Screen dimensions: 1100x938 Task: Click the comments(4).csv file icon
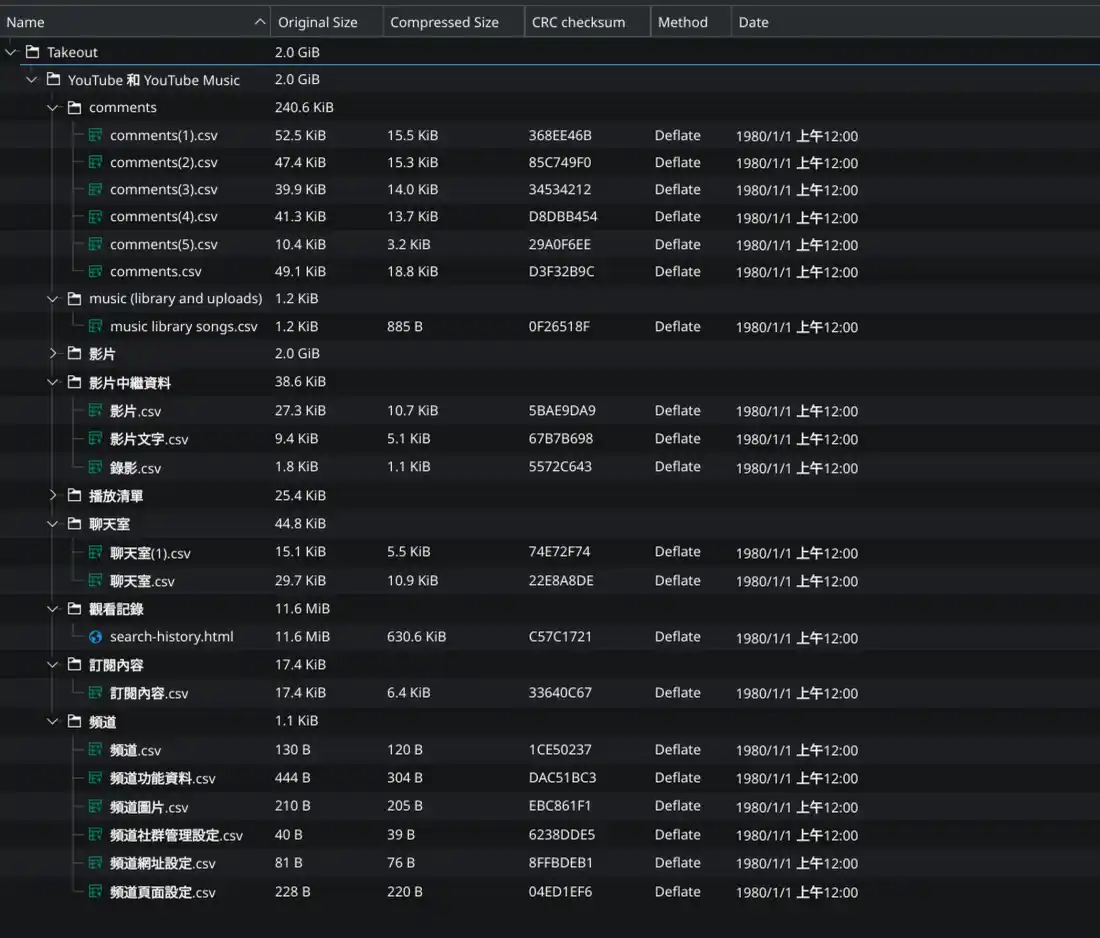tap(95, 216)
